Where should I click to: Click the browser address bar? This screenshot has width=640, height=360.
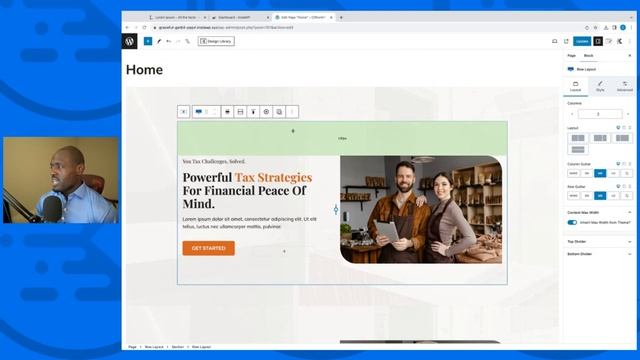(367, 28)
